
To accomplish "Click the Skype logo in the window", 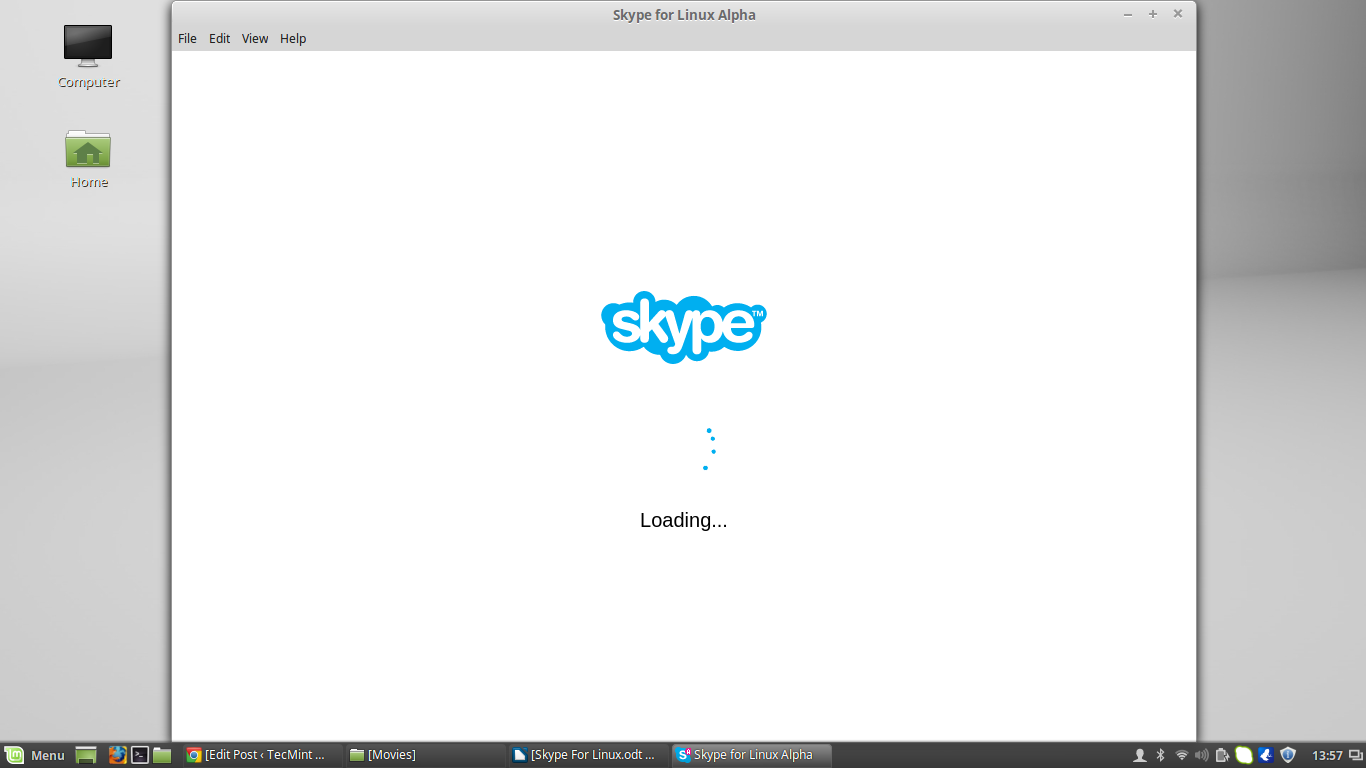I will (684, 327).
